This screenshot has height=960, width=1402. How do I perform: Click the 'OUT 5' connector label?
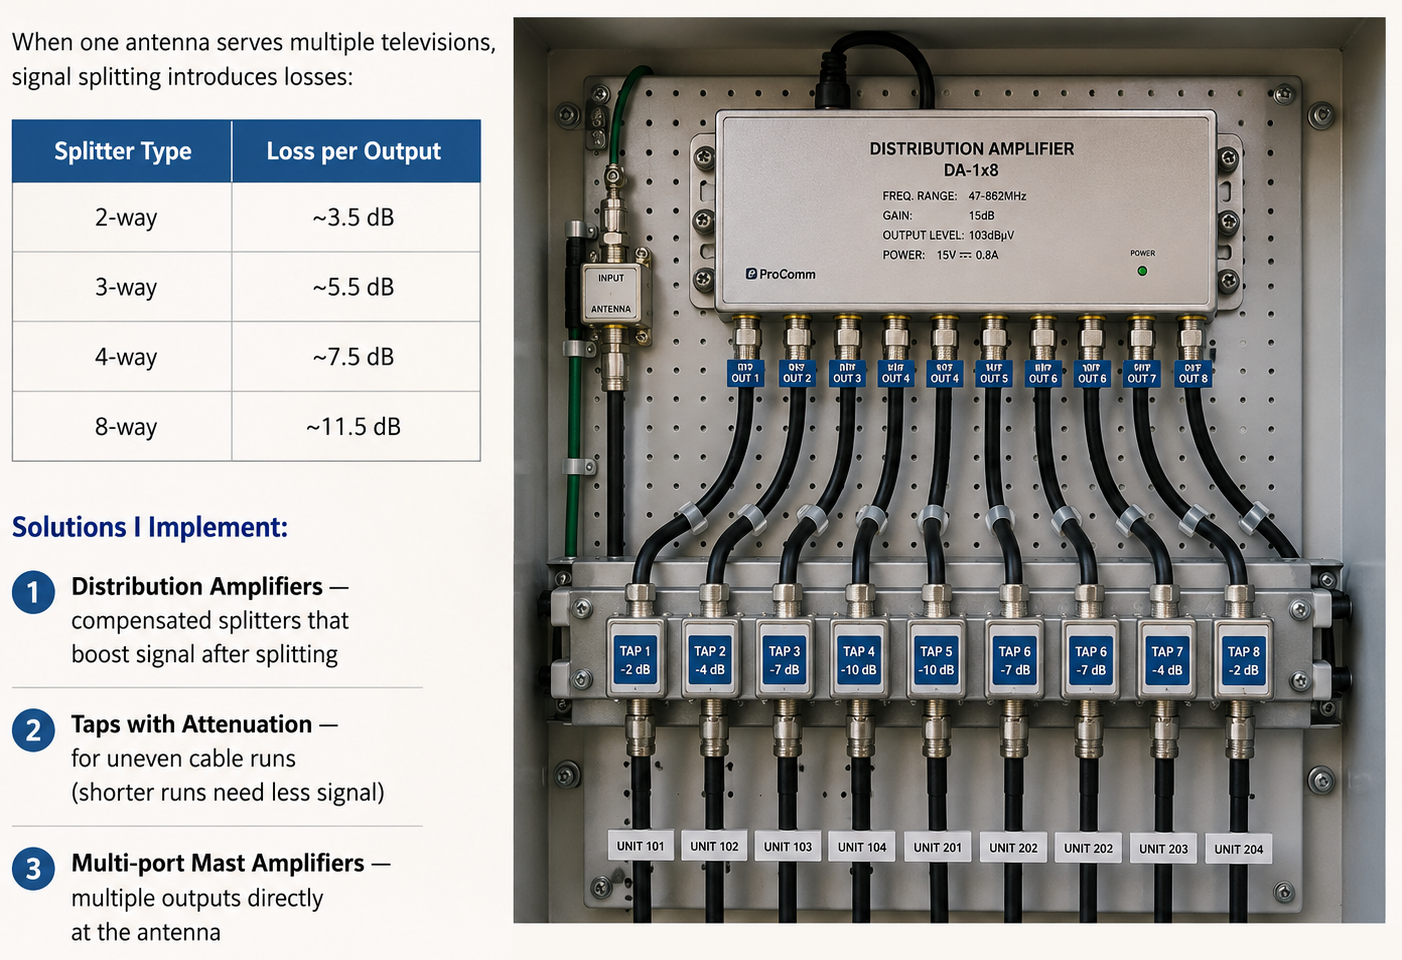point(994,373)
